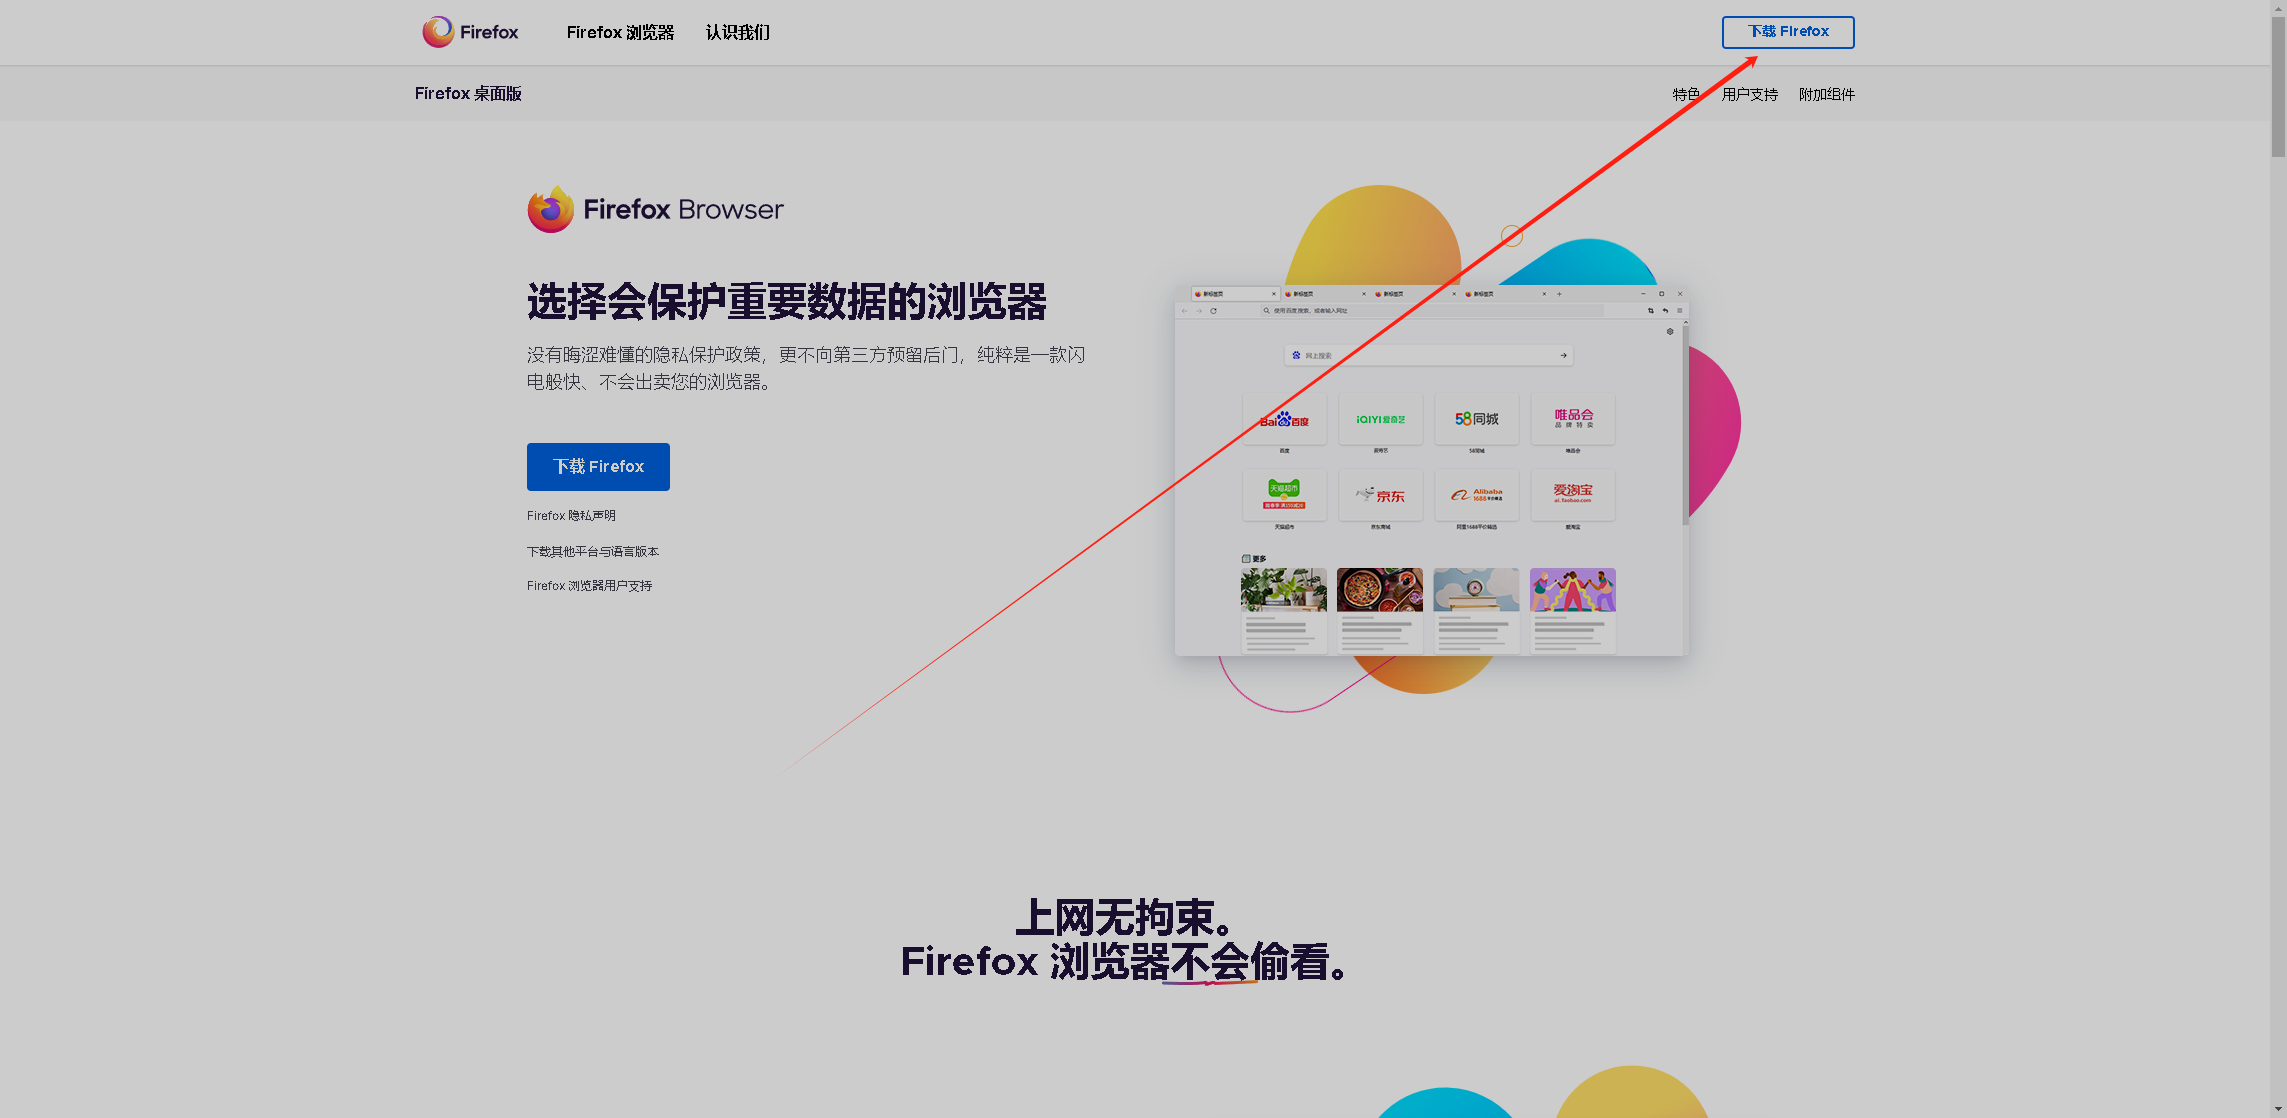Go to the 特色 section link
2287x1118 pixels.
1686,94
